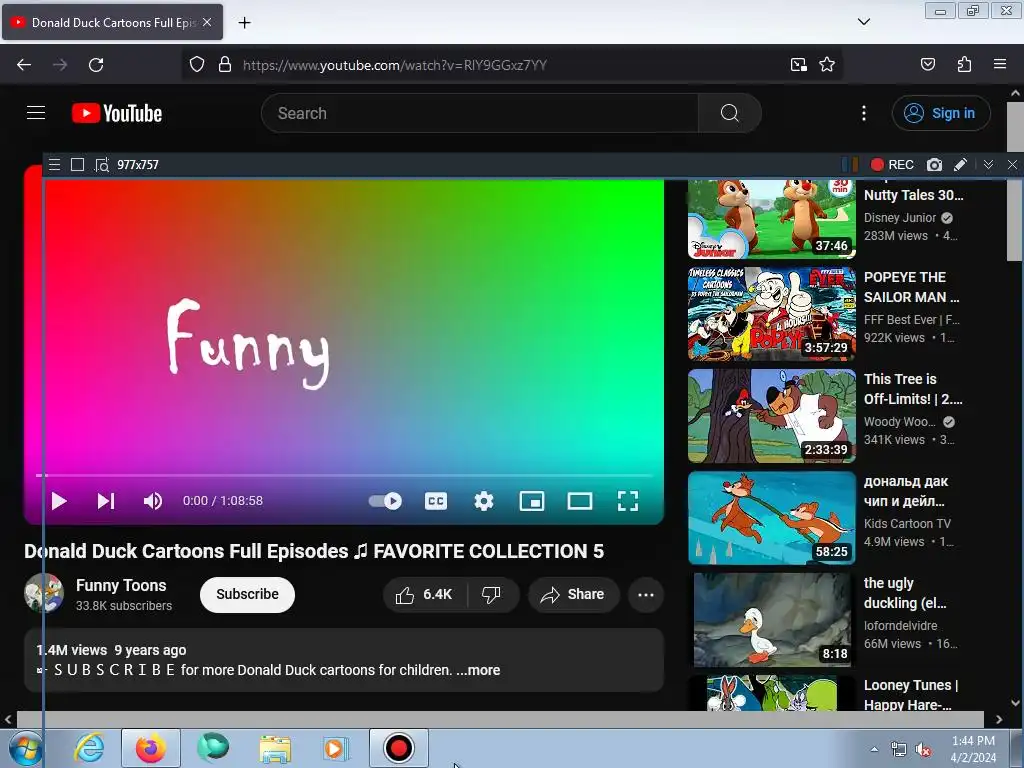This screenshot has height=768, width=1024.
Task: Open picture-in-picture icon in address bar
Action: 798,65
